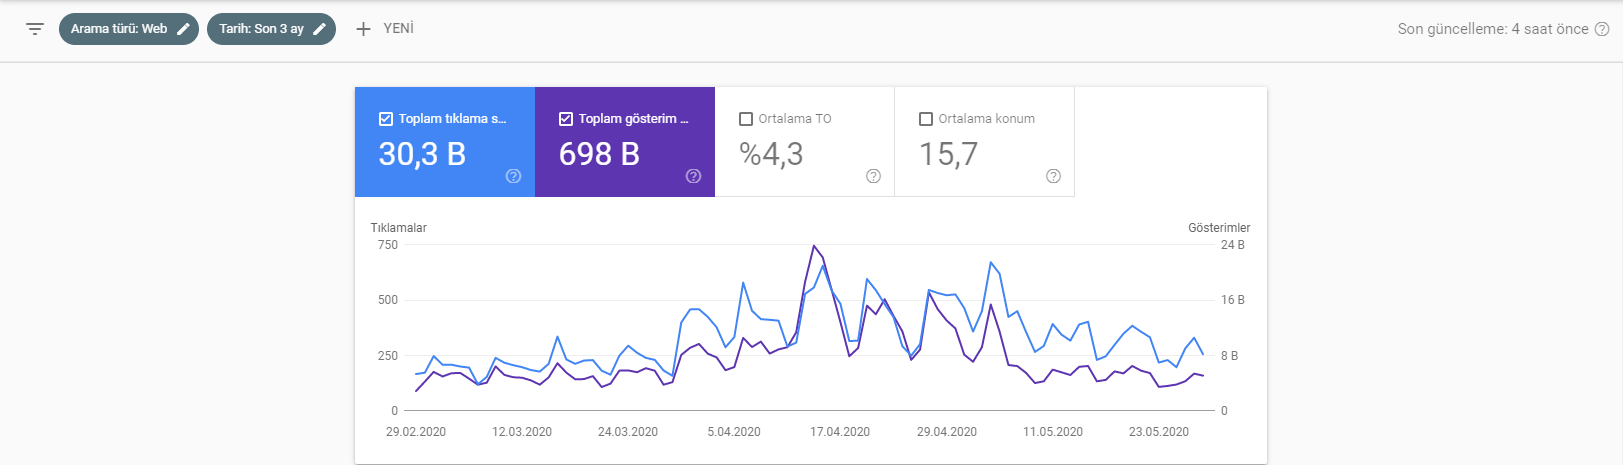Edit the Arama türü: Web filter pencil
Viewport: 1623px width, 465px height.
[184, 29]
